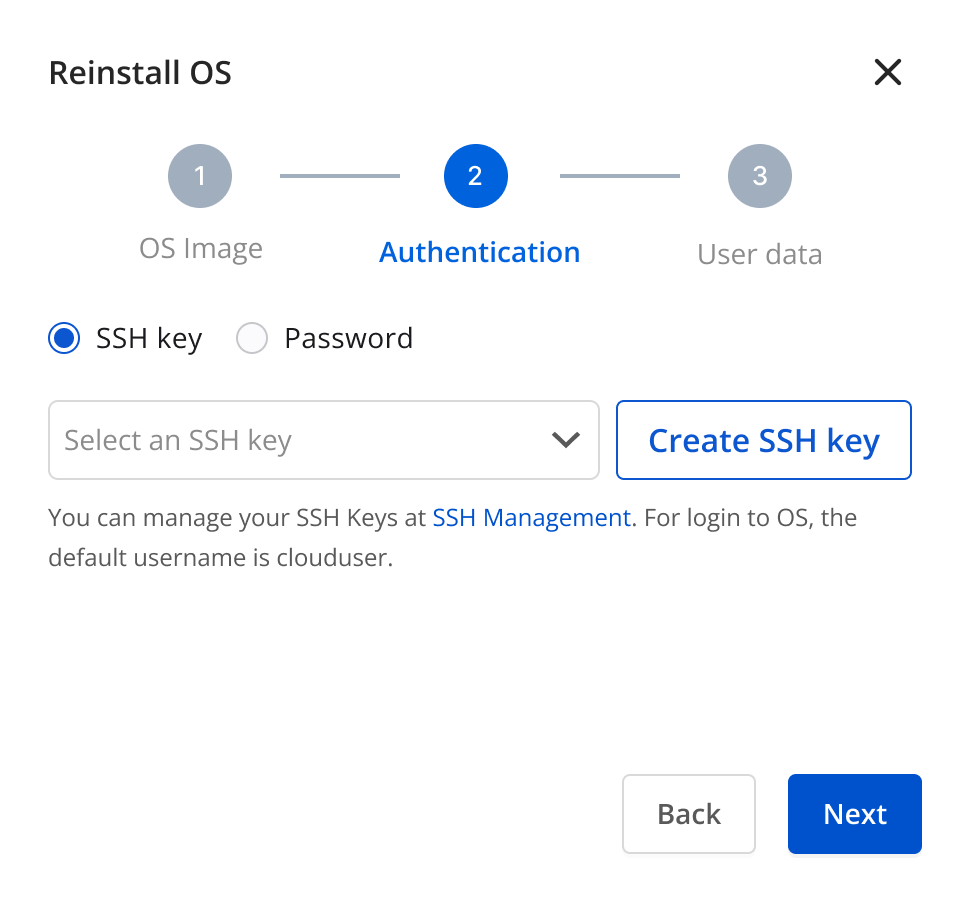Open the User data step label
960x902 pixels.
click(x=760, y=254)
